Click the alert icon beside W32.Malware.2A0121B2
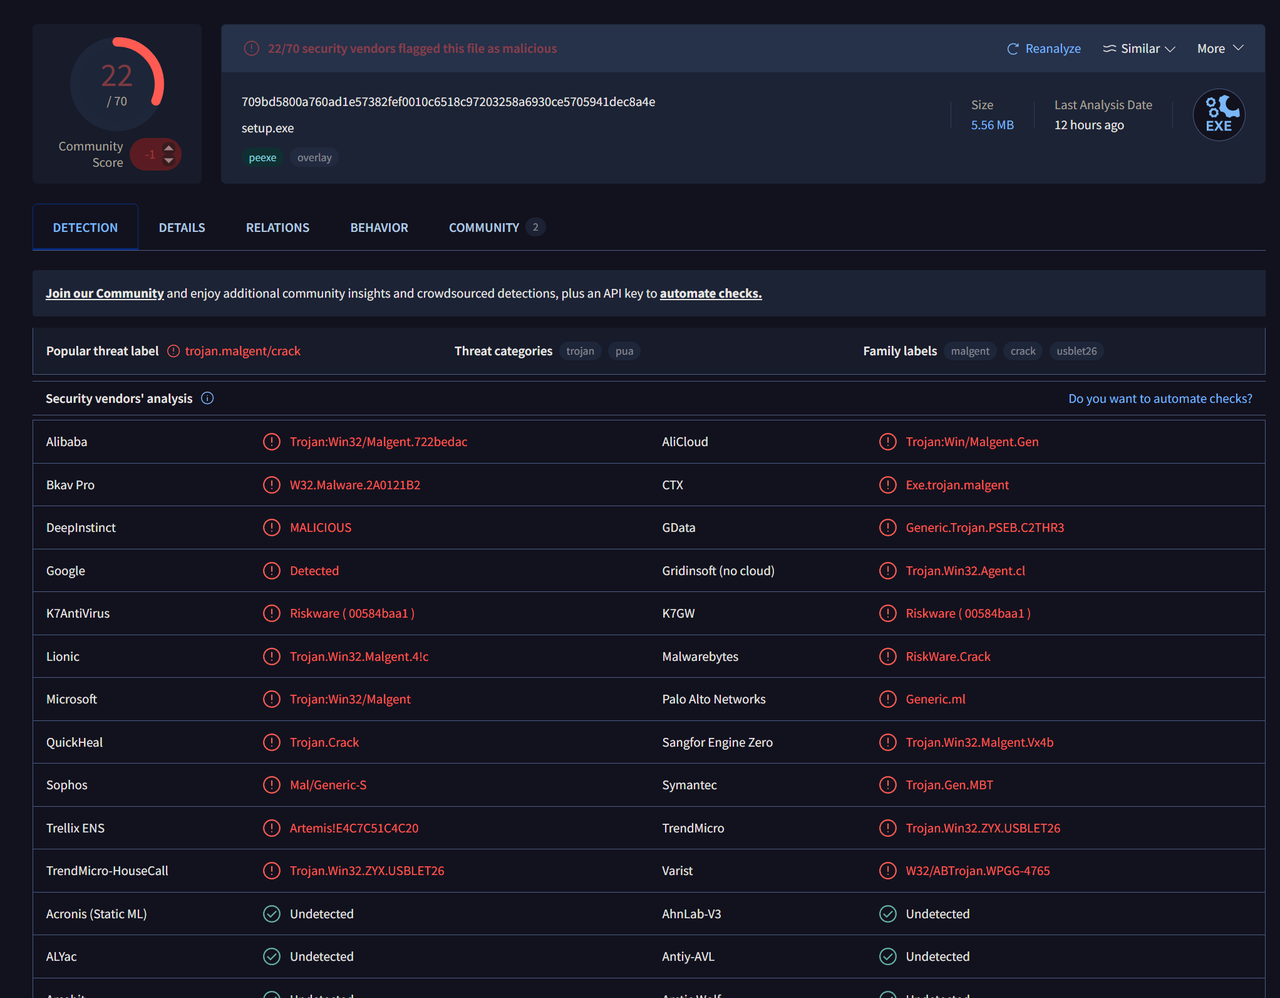Viewport: 1280px width, 998px height. coord(271,485)
